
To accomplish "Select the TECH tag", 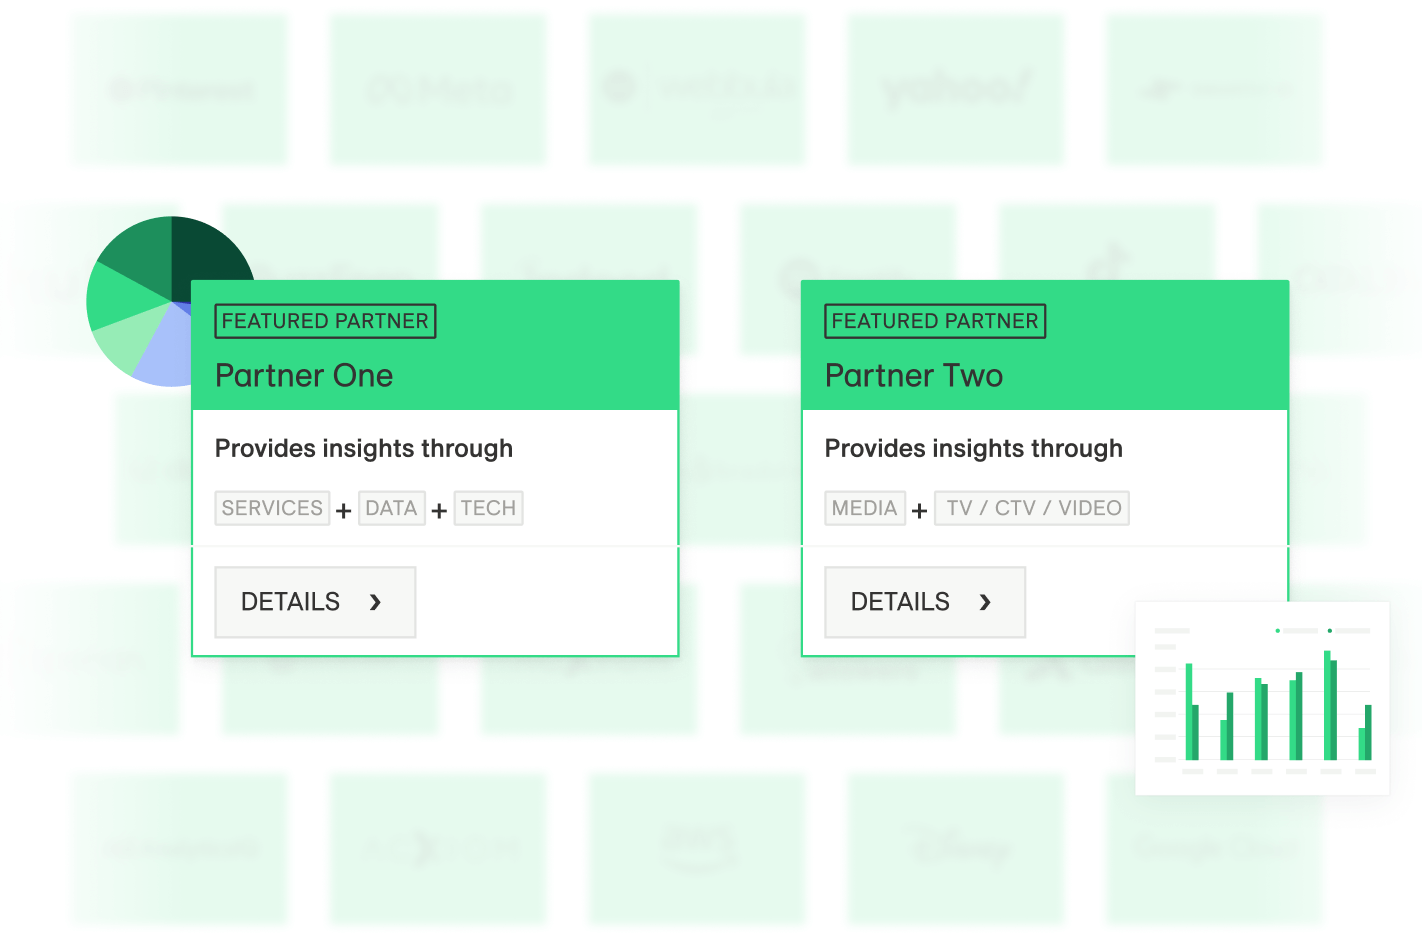I will click(x=488, y=508).
